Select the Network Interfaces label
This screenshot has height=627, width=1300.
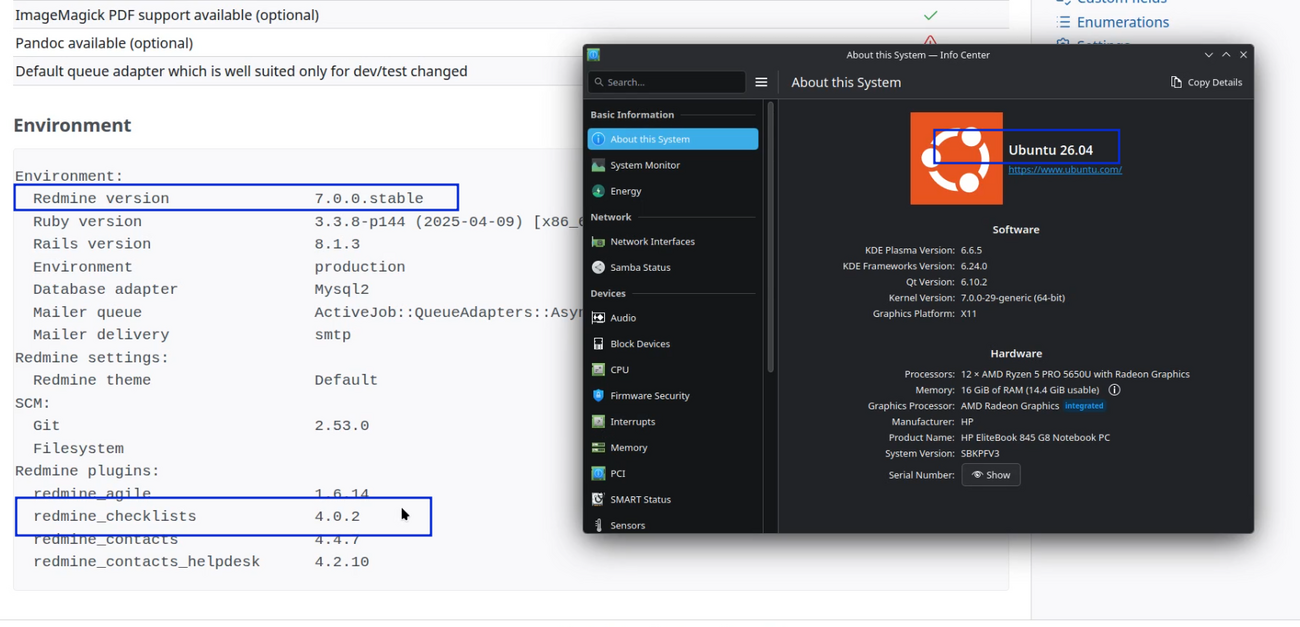click(652, 242)
